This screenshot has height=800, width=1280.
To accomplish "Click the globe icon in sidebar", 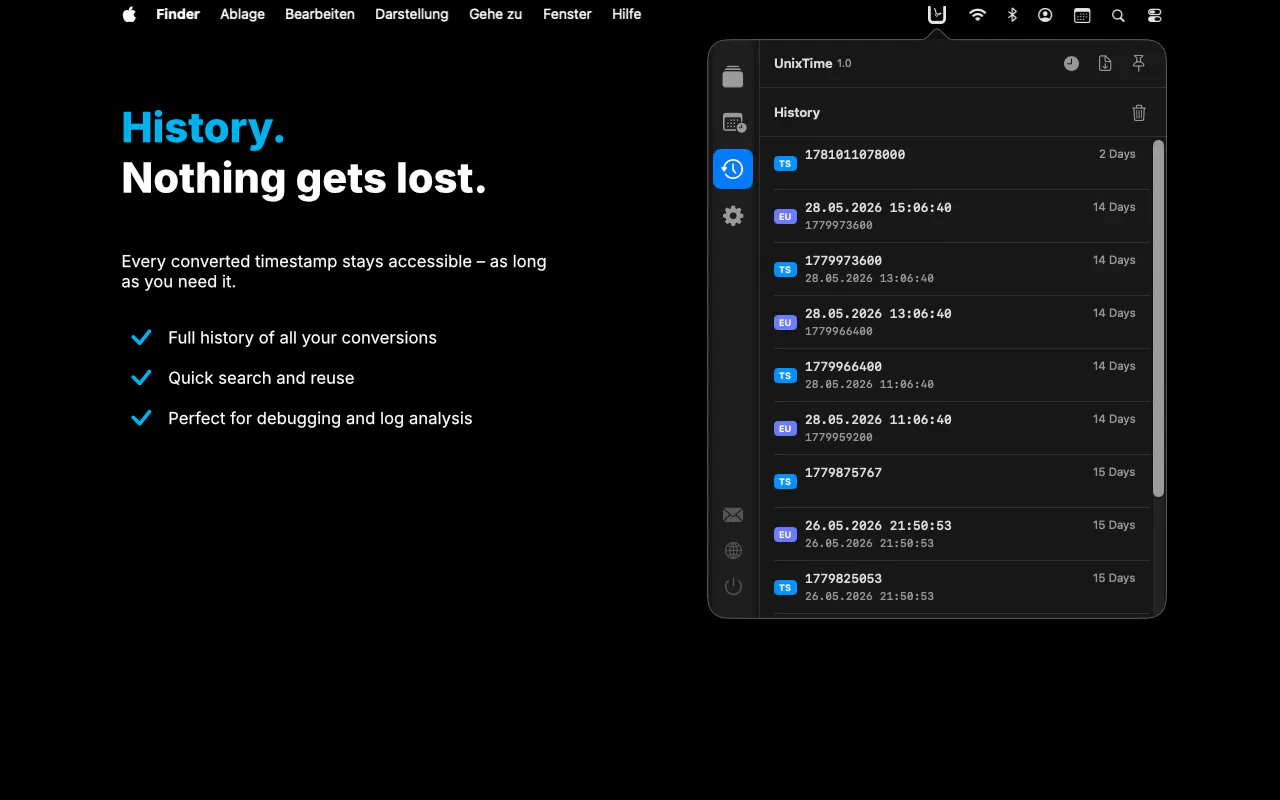I will click(733, 551).
